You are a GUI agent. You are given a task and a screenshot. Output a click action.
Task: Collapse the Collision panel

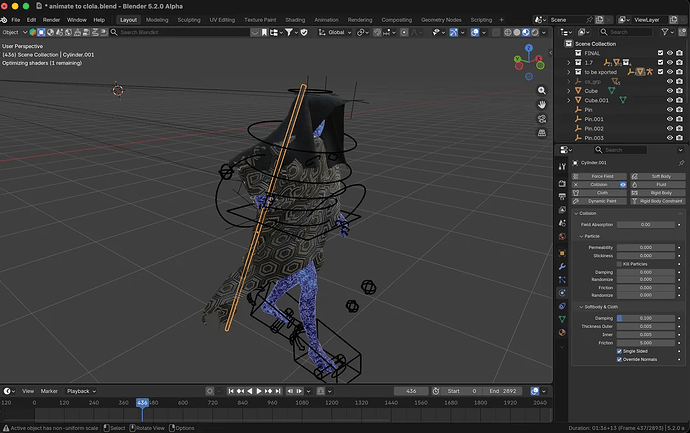pyautogui.click(x=576, y=213)
